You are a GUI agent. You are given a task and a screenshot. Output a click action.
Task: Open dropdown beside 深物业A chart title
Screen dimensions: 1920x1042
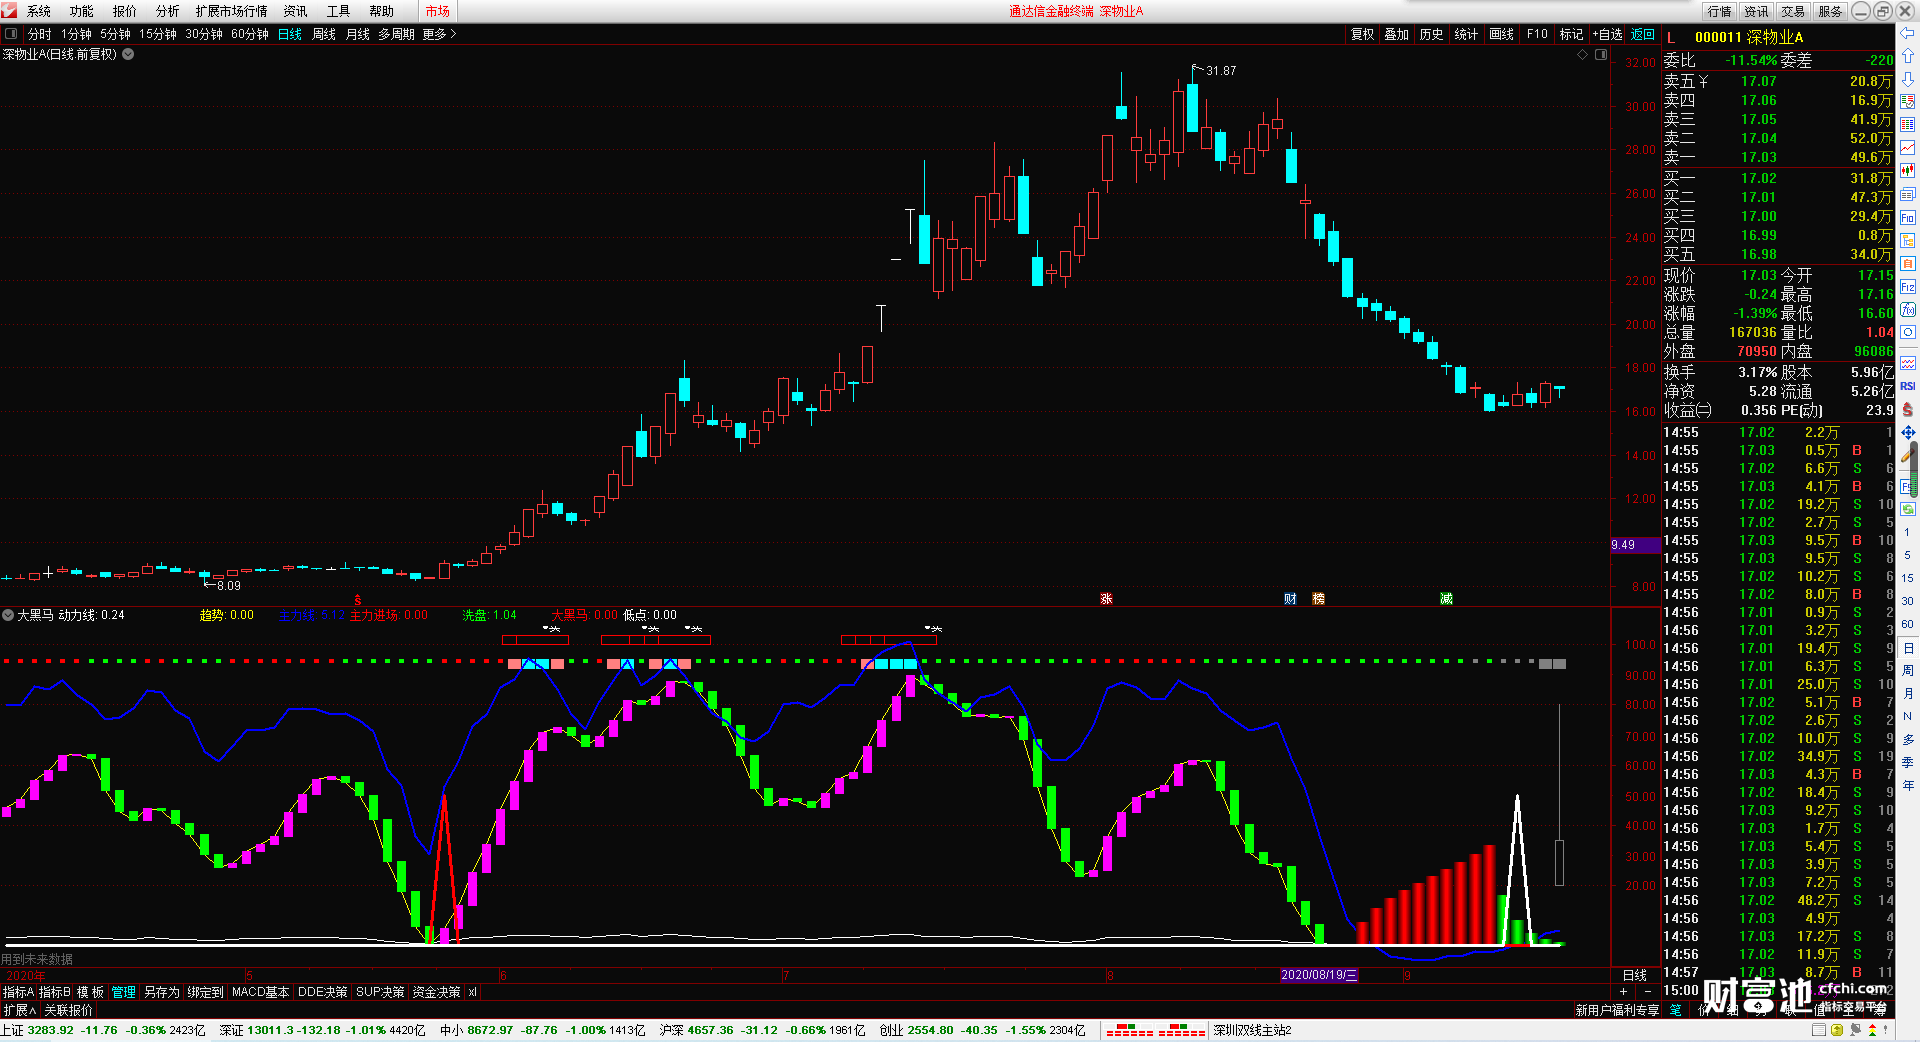(x=128, y=54)
